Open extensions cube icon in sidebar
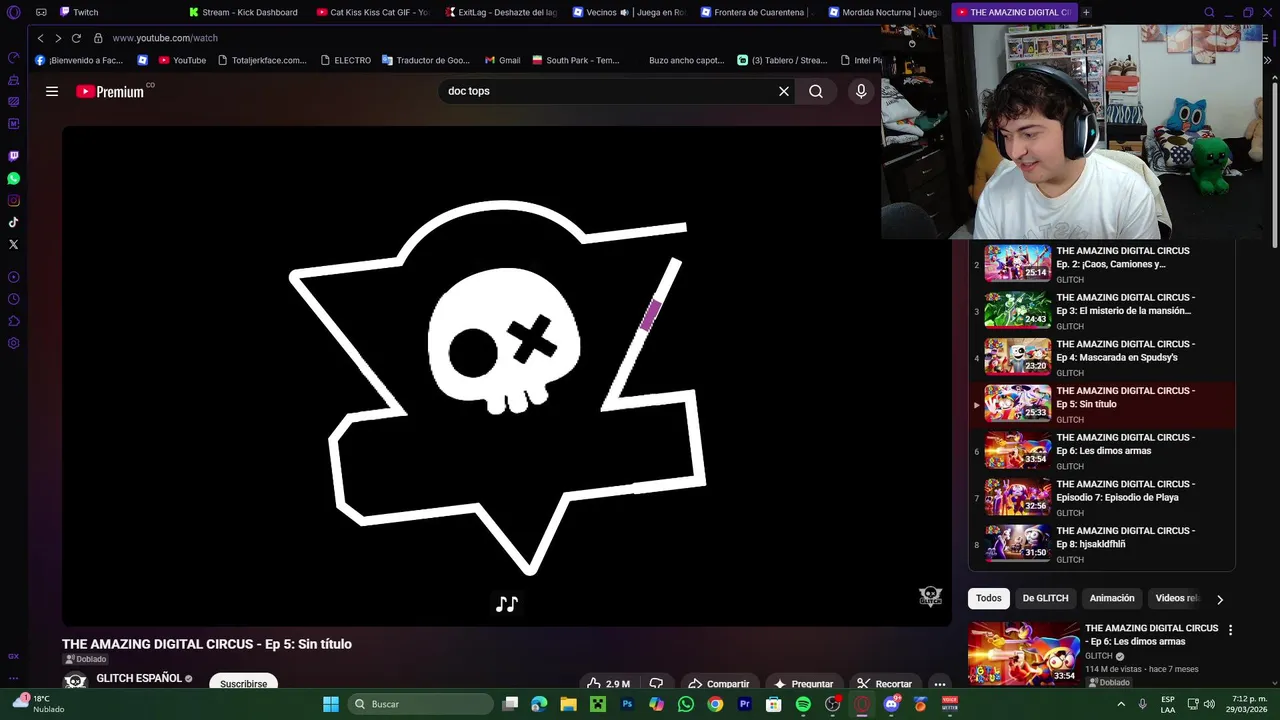The height and width of the screenshot is (720, 1280). (x=13, y=321)
